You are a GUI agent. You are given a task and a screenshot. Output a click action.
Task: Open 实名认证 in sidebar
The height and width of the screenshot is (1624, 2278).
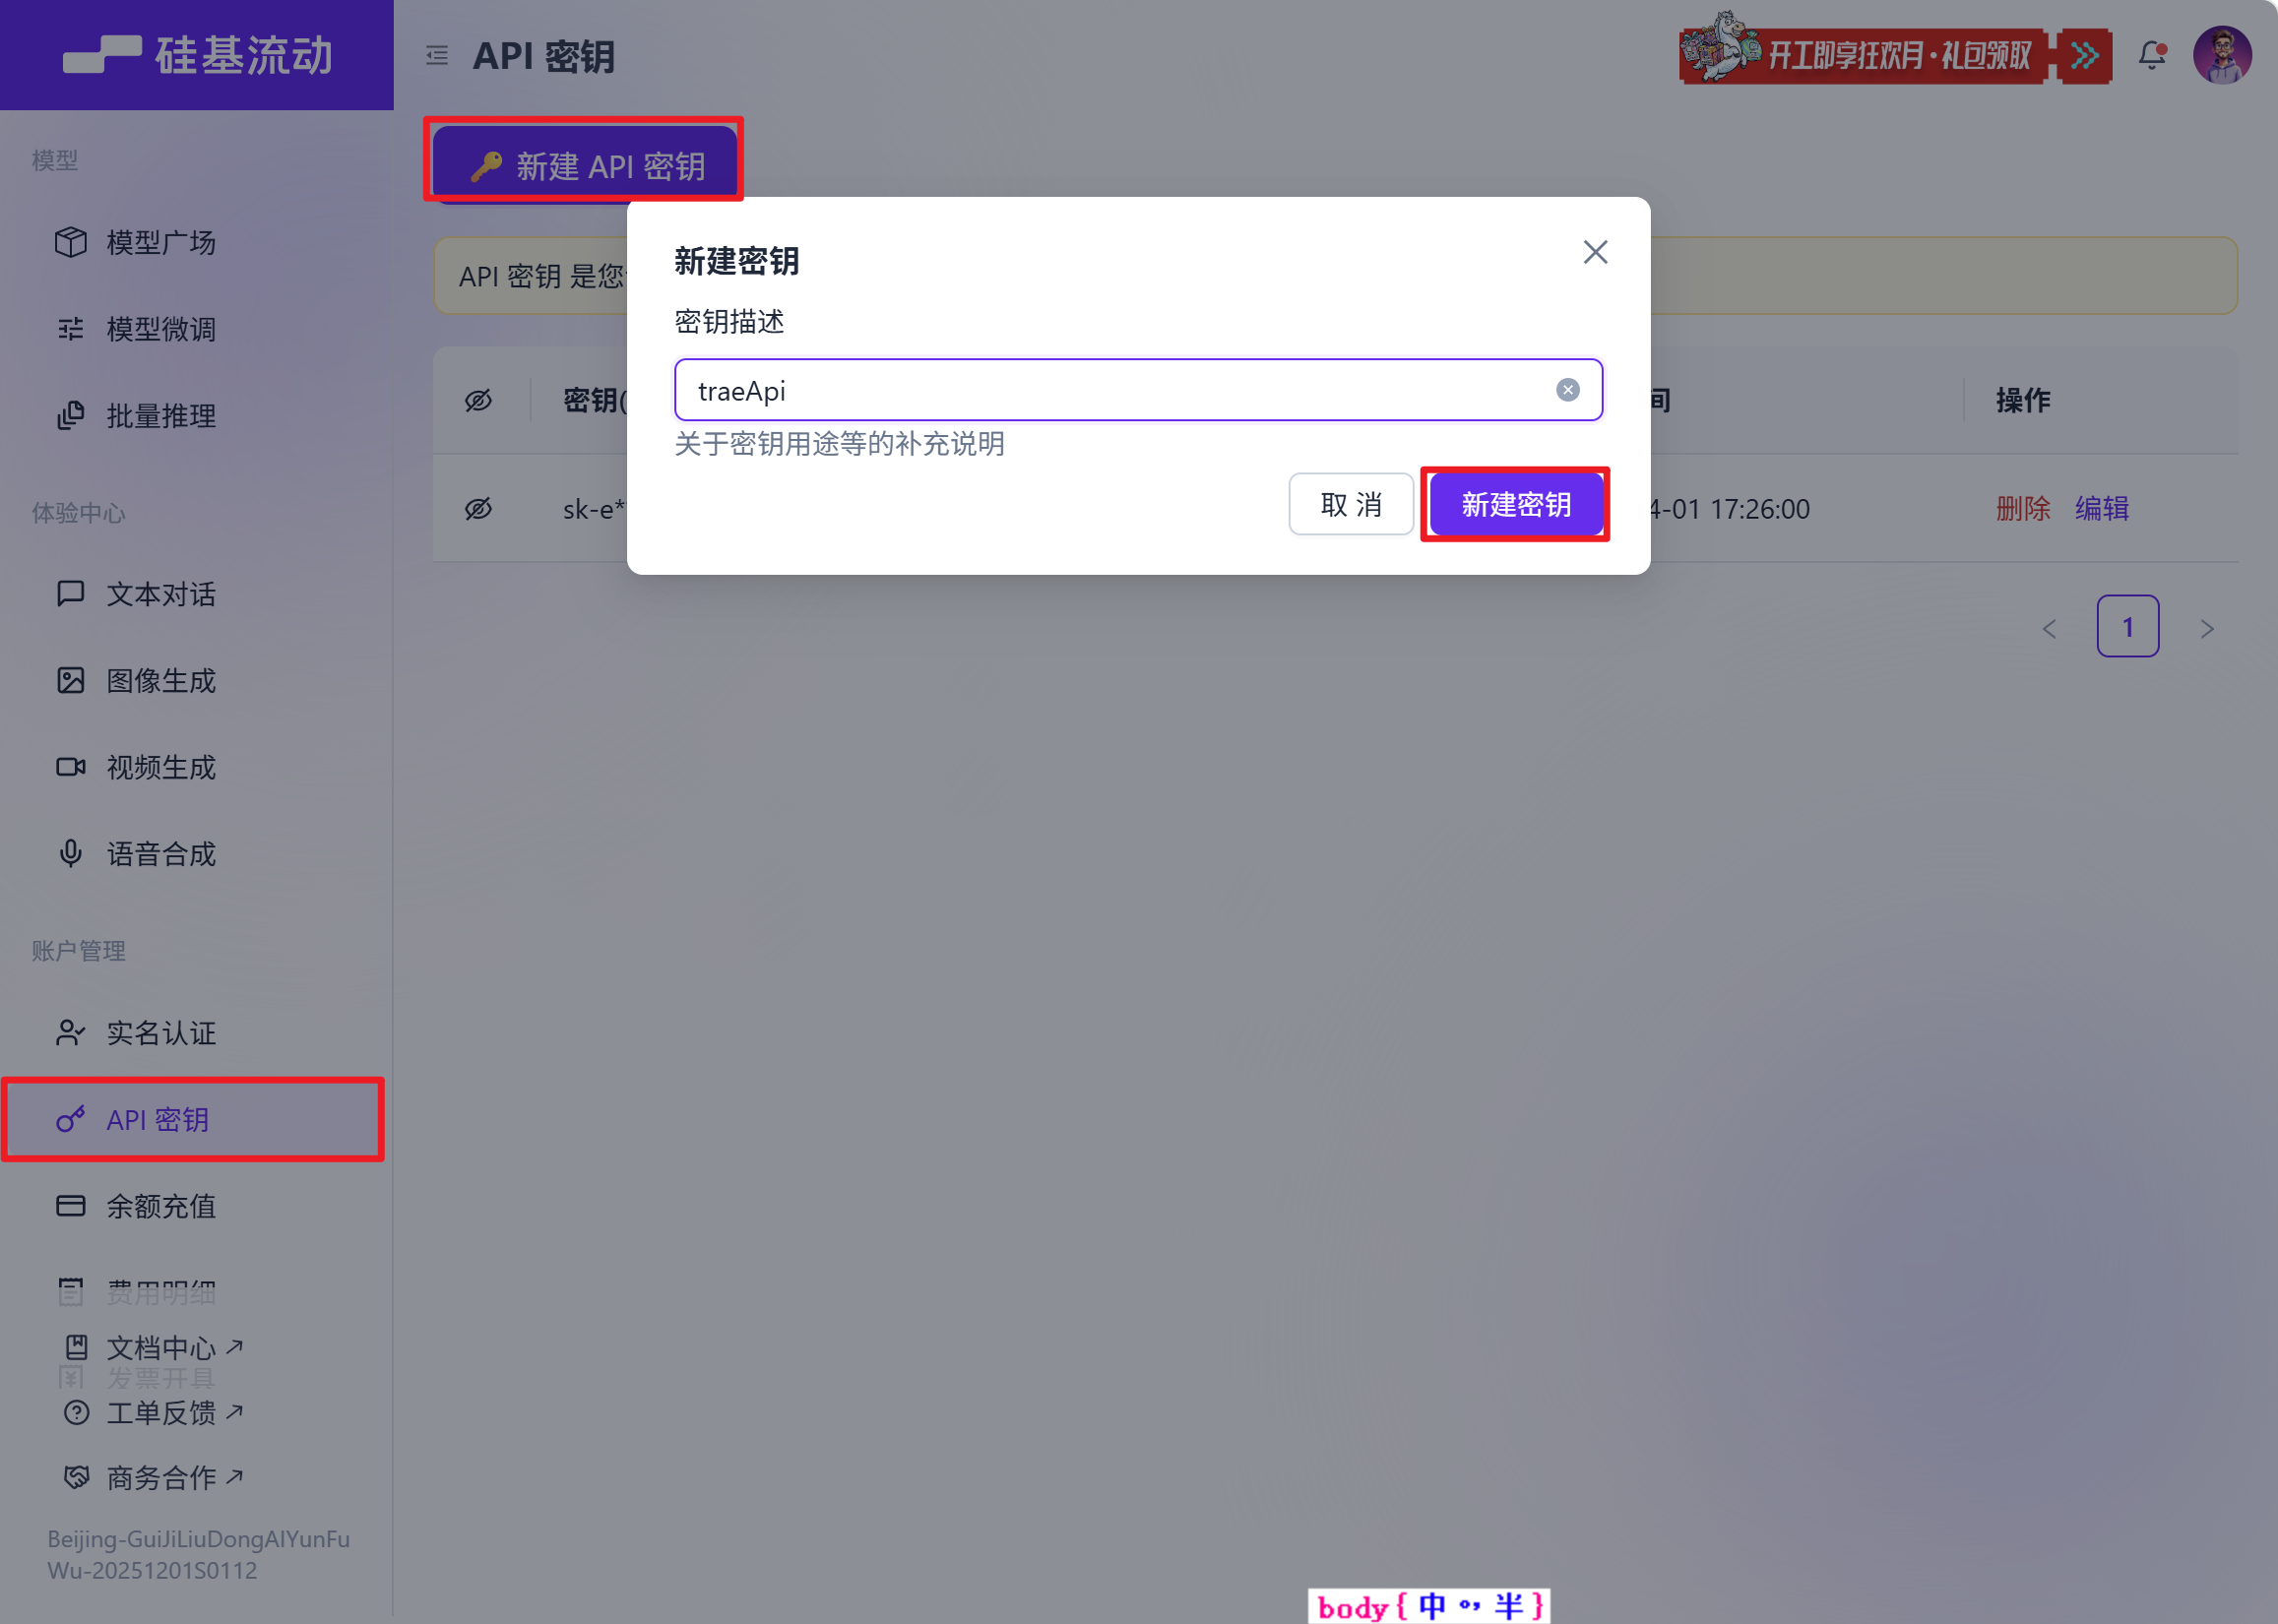196,1033
